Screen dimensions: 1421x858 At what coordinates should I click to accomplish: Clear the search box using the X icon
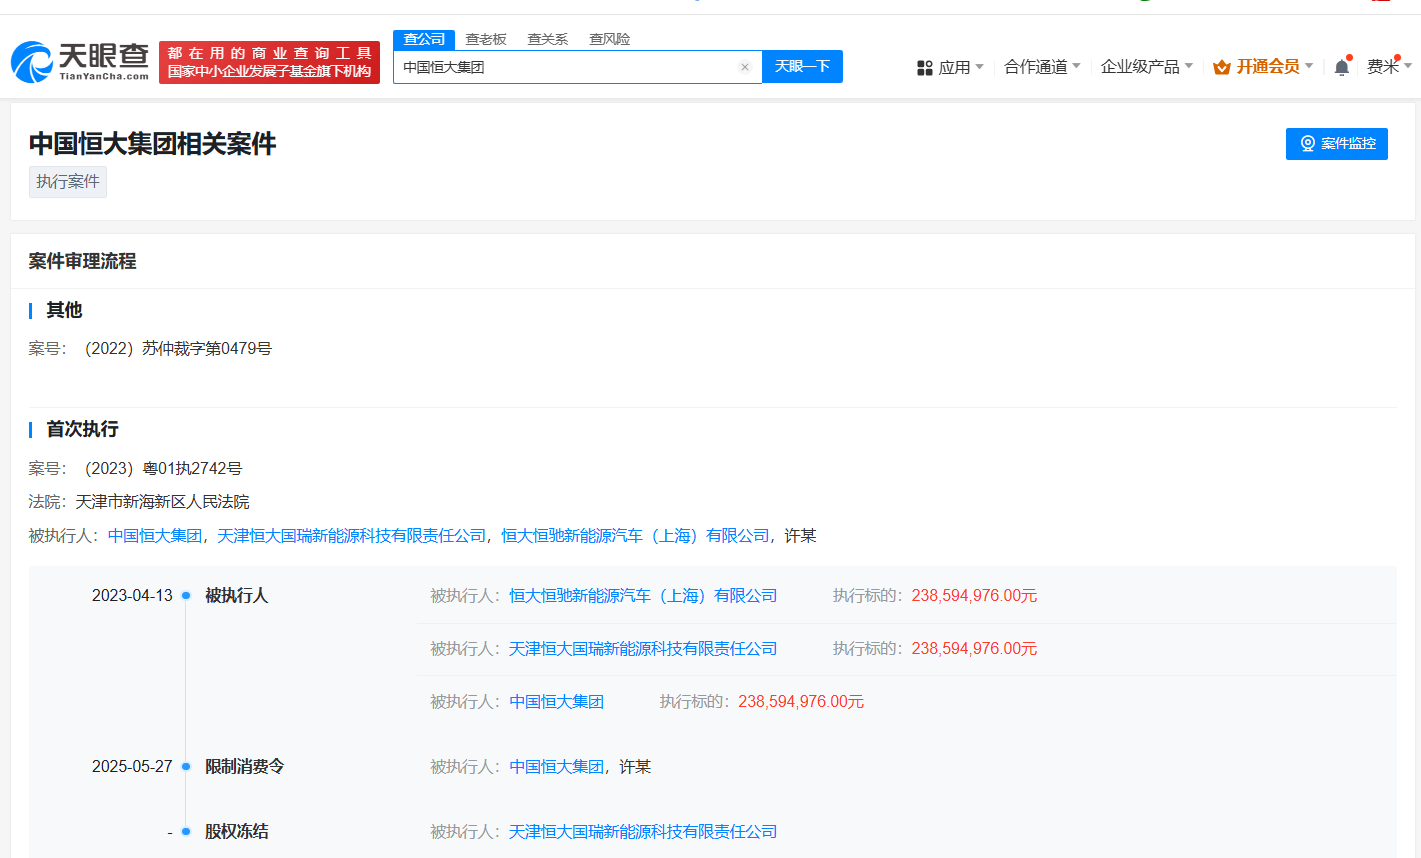point(744,66)
